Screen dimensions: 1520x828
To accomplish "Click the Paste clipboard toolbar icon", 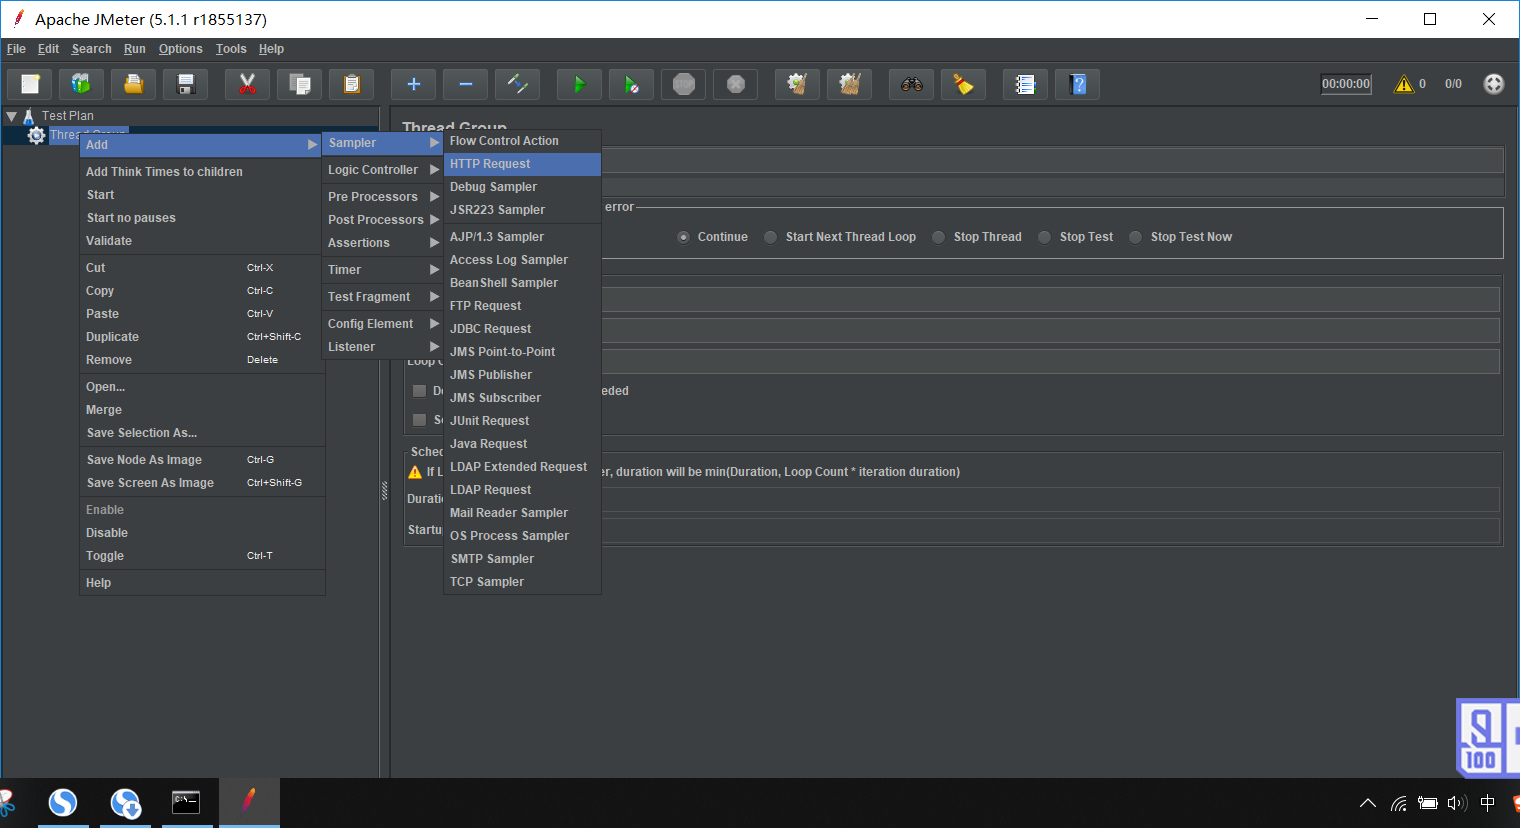I will [352, 85].
